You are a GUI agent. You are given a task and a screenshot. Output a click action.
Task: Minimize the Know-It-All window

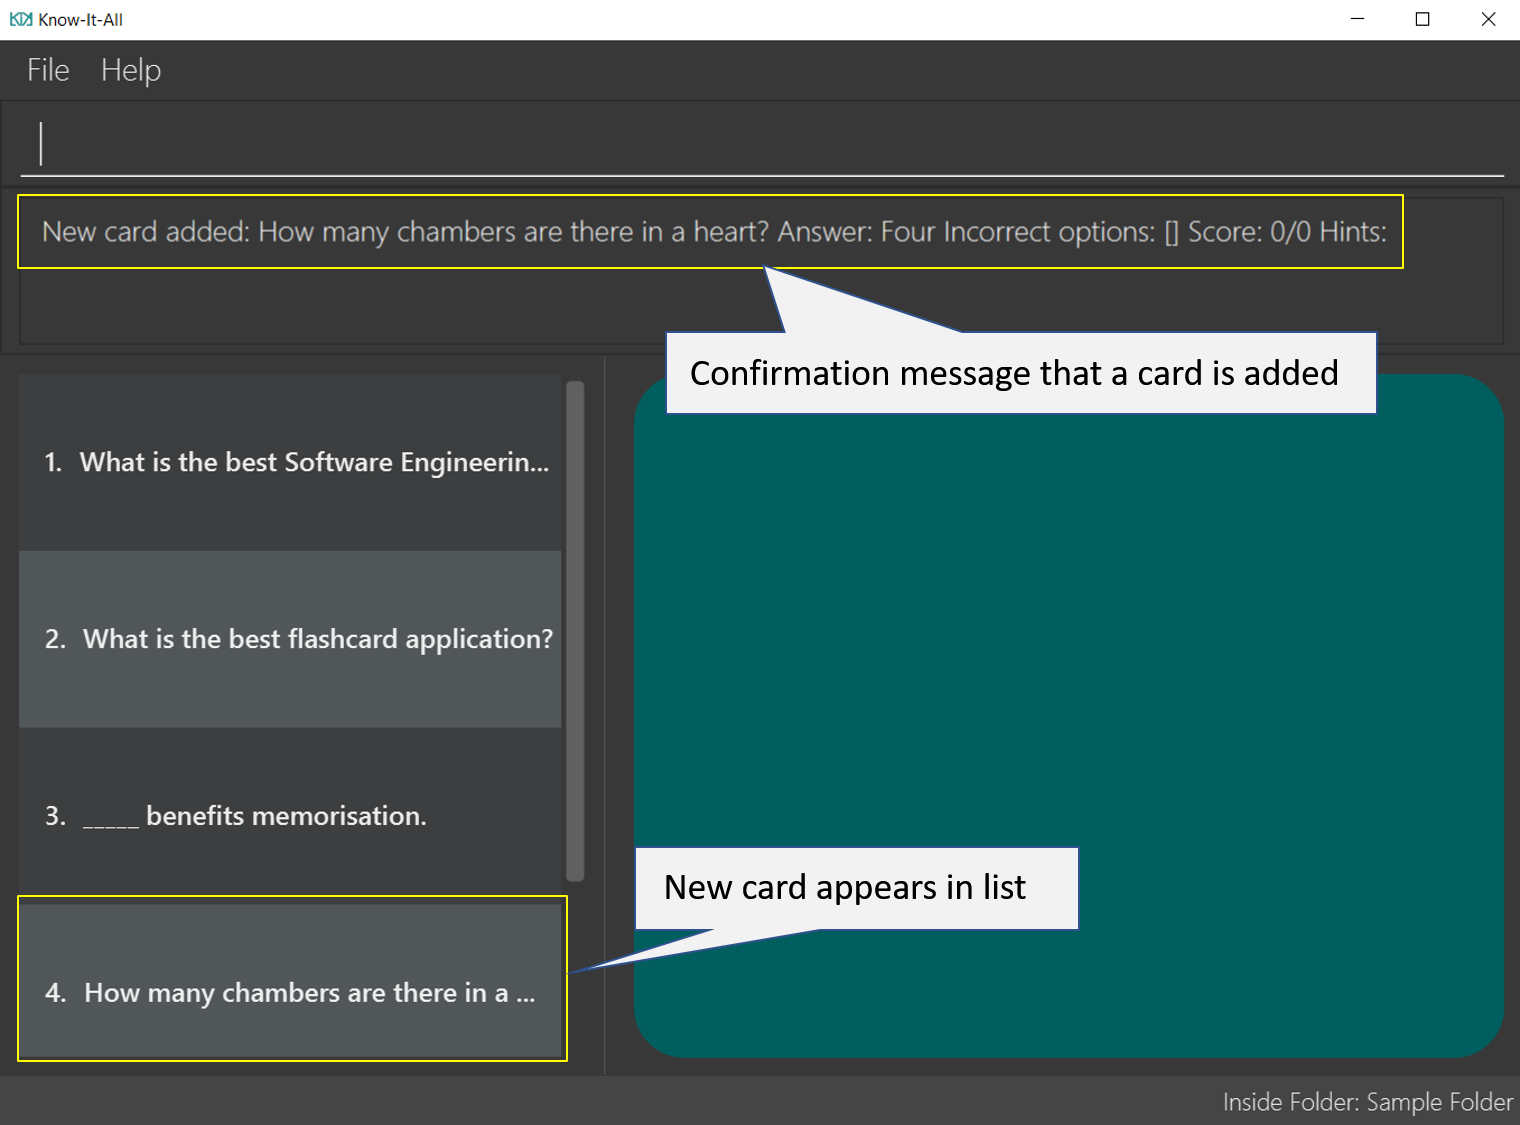coord(1357,19)
